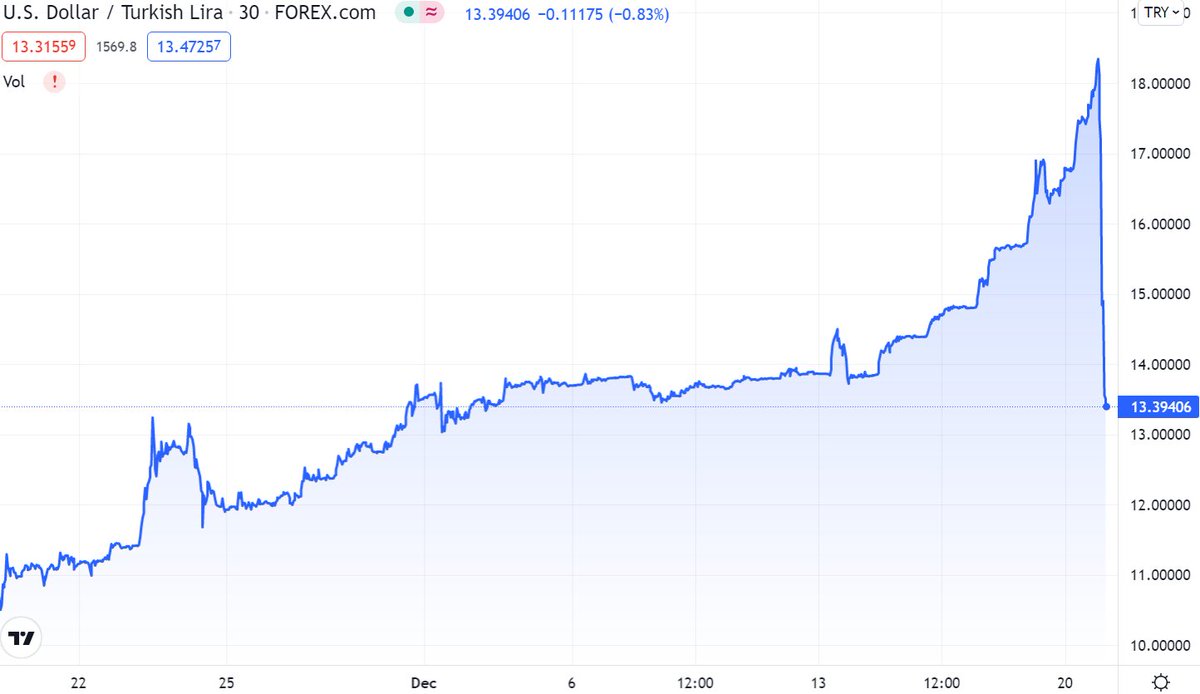The image size is (1200, 694).
Task: Click the FOREX.com source label
Action: [324, 13]
